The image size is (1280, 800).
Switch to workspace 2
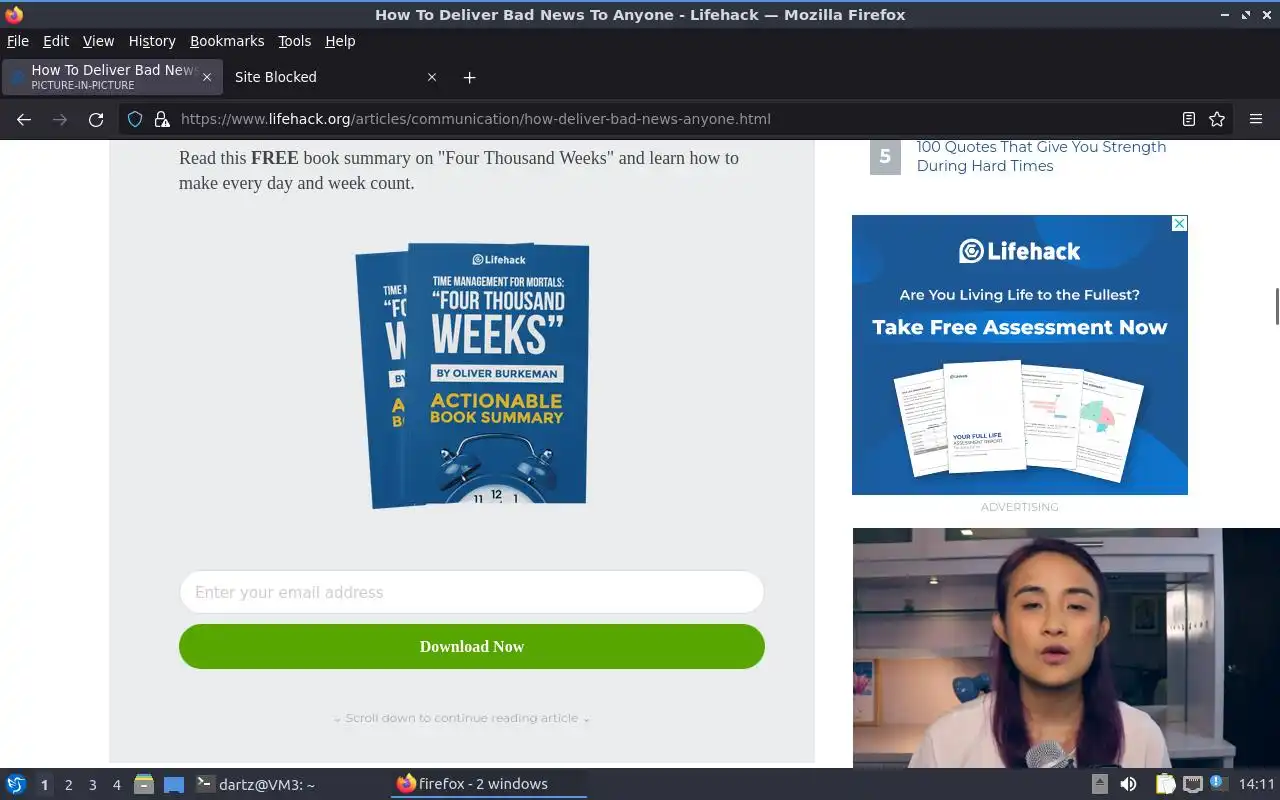click(68, 785)
